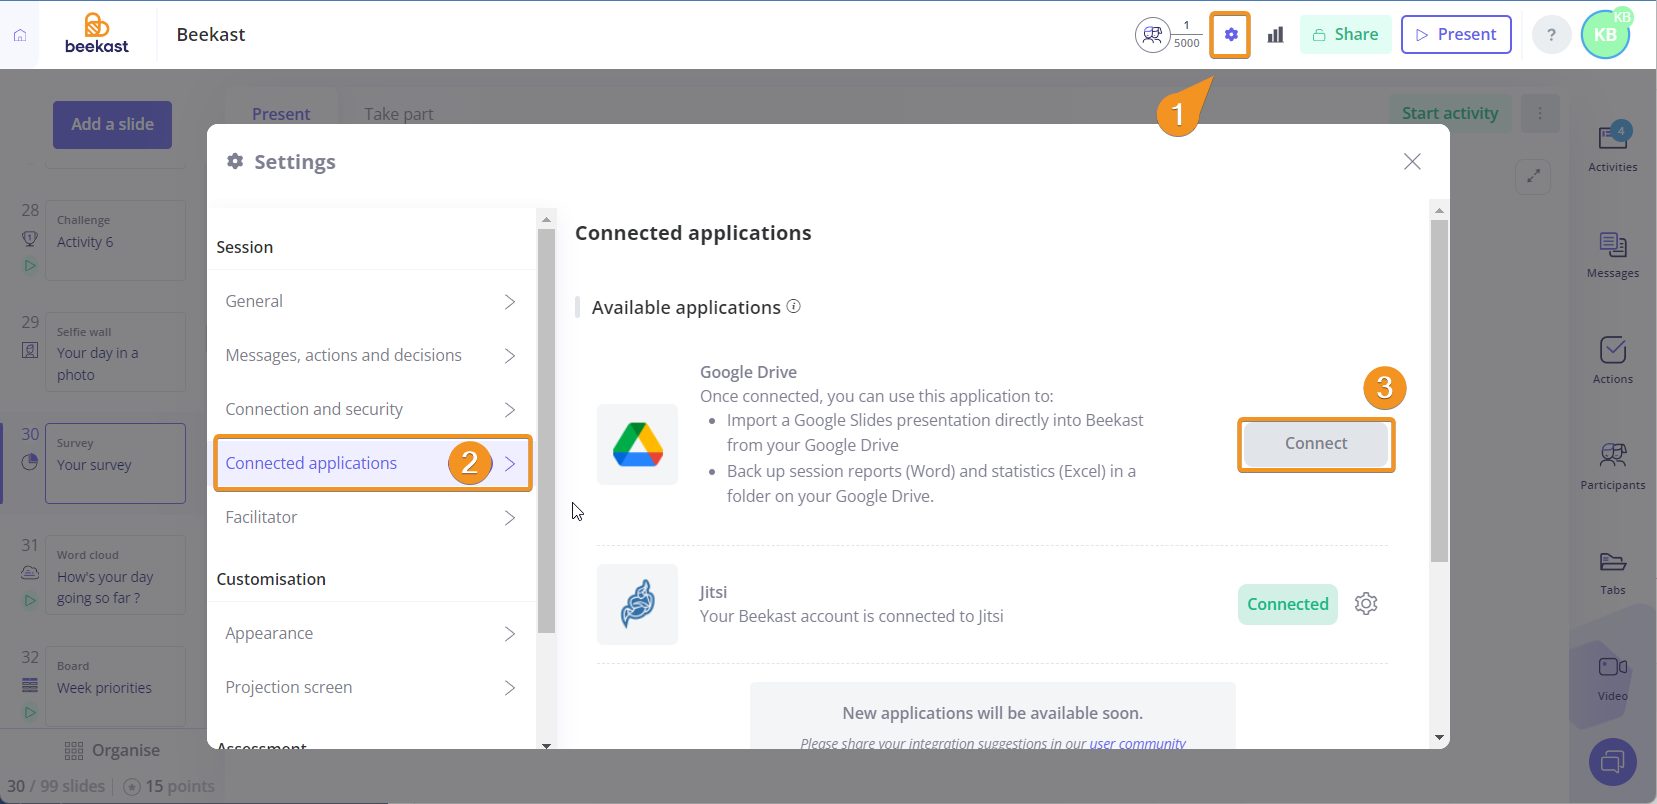Select slide 28 Activity 6 thumbnail
This screenshot has height=804, width=1657.
tap(115, 240)
